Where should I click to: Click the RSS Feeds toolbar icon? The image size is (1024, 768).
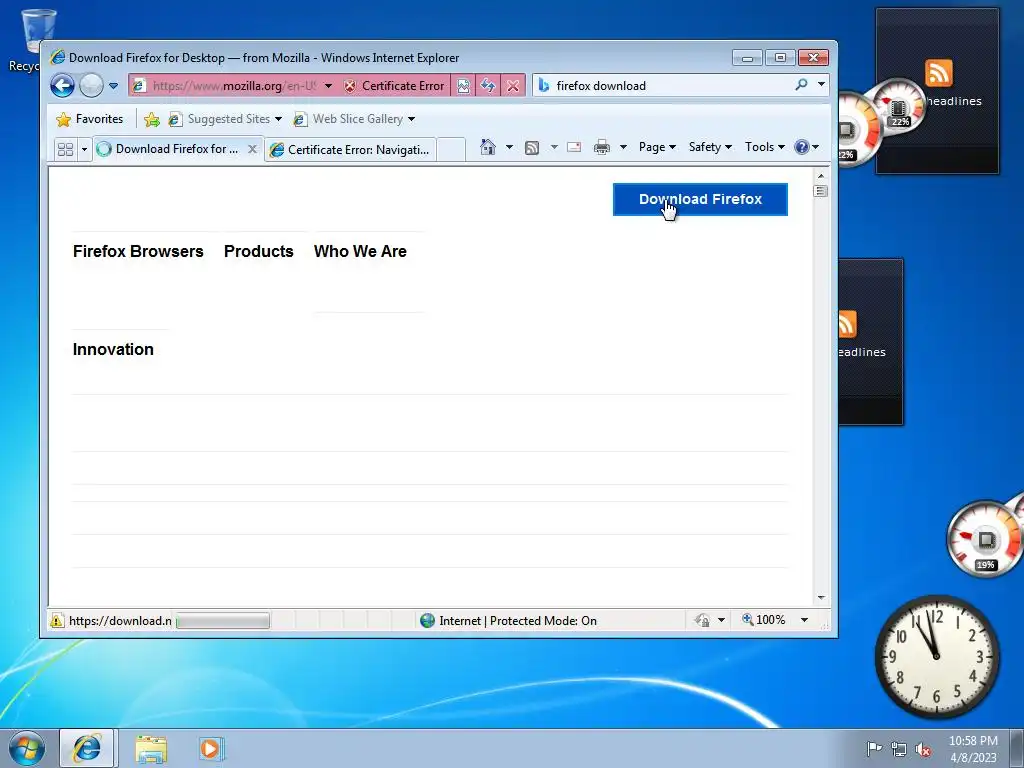[x=532, y=148]
